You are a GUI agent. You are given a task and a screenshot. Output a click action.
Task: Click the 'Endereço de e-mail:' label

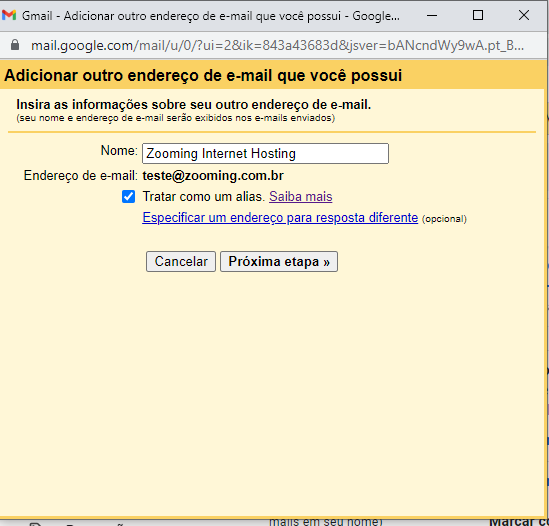pos(81,175)
